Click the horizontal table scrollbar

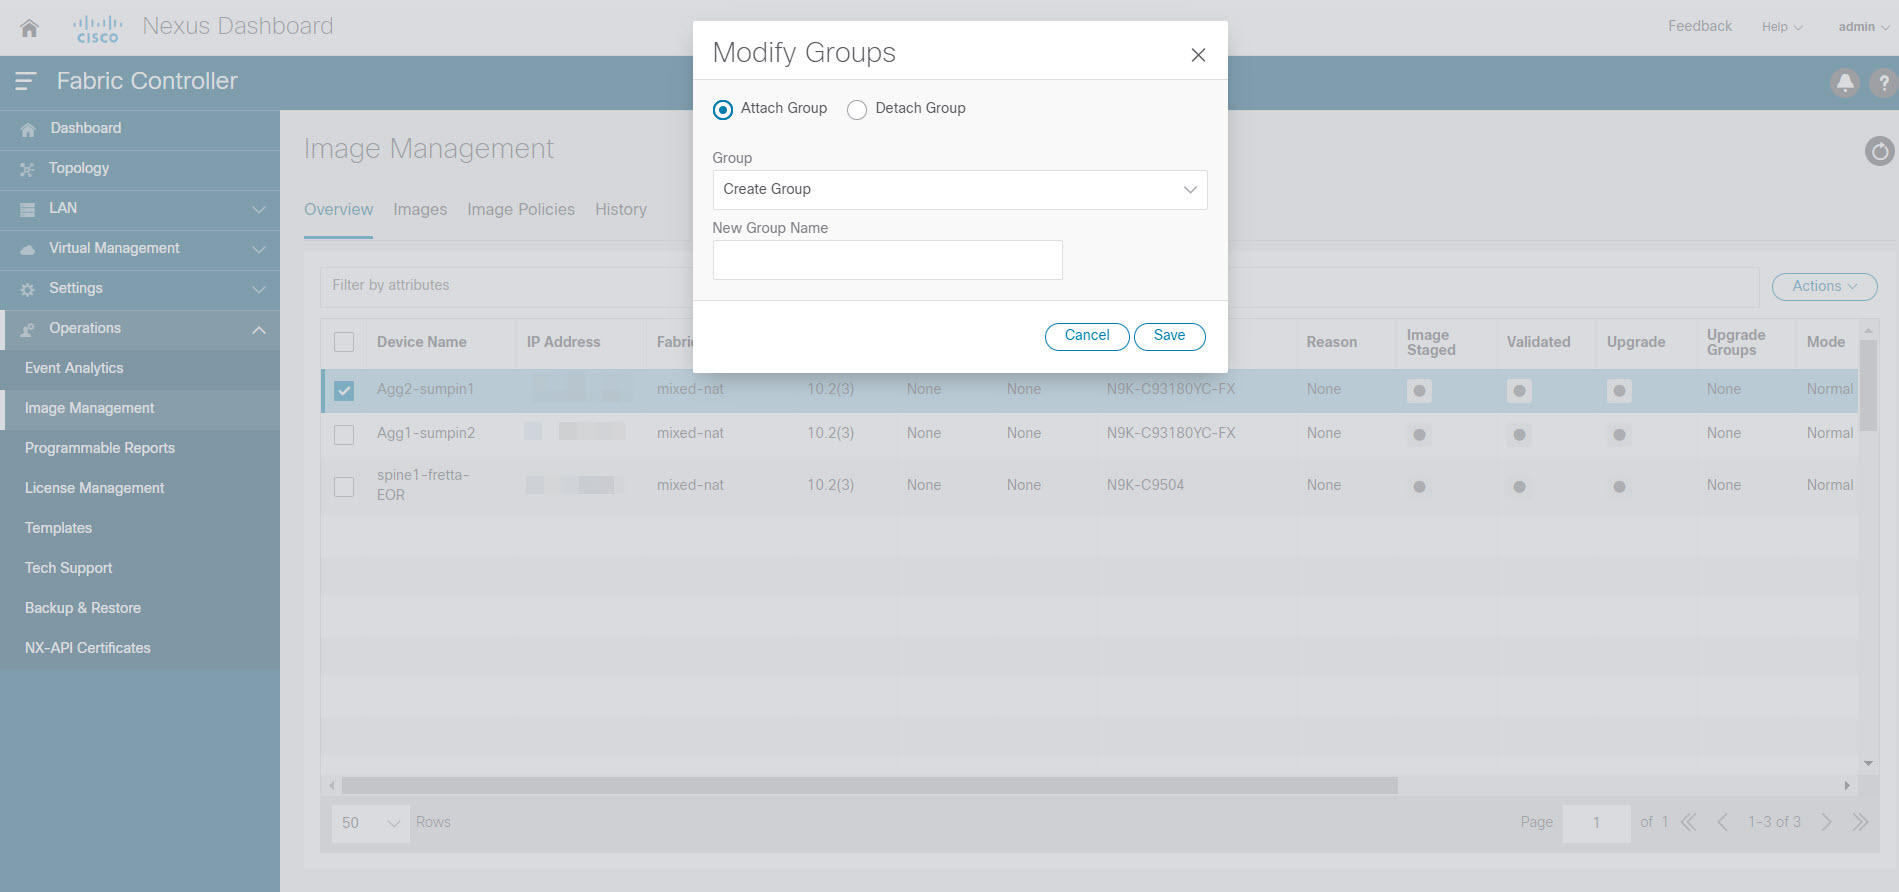point(869,786)
